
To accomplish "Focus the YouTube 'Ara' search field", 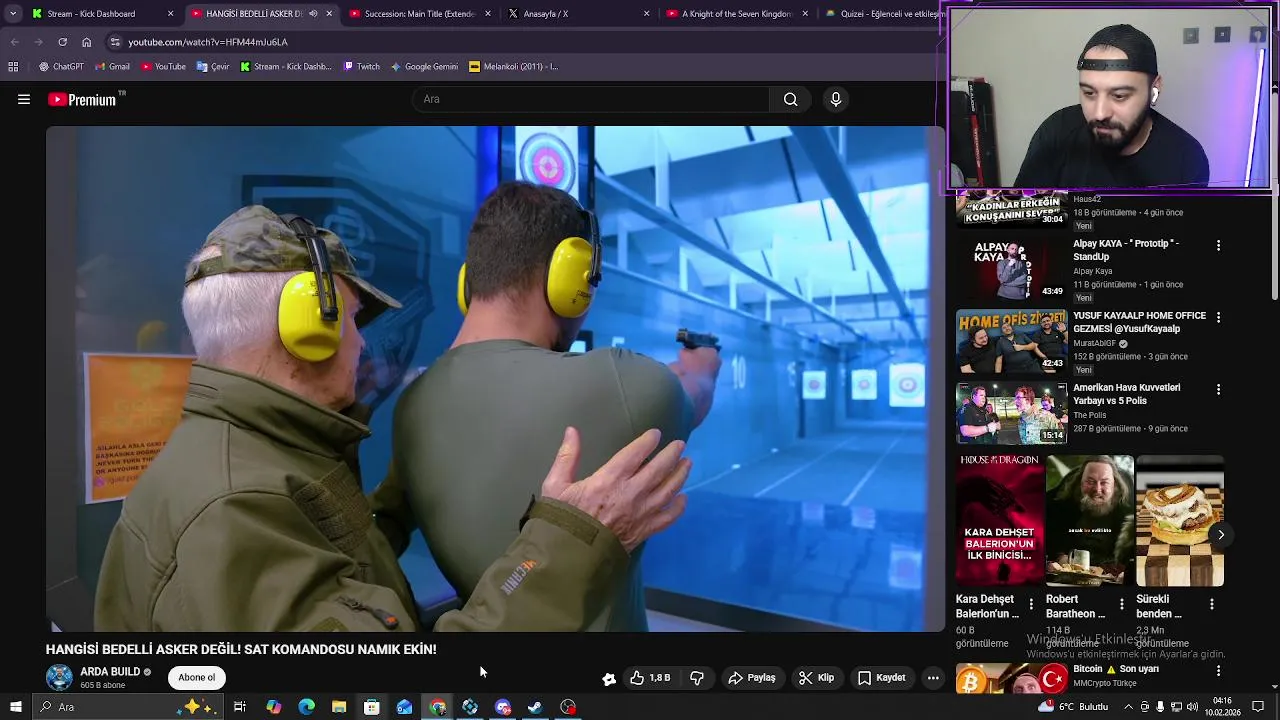I will (590, 99).
